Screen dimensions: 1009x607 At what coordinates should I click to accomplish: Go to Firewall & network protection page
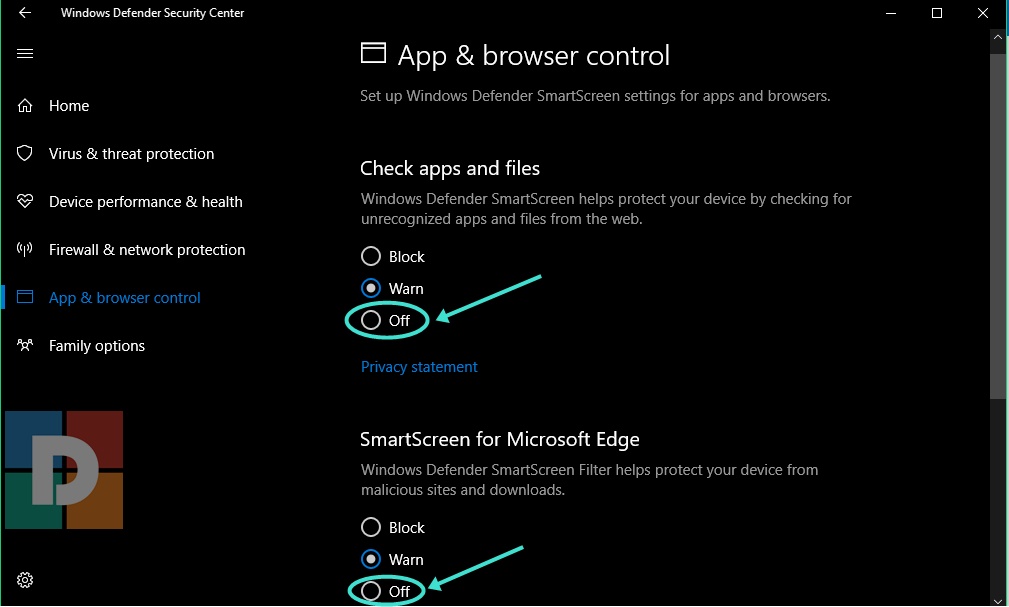[147, 250]
